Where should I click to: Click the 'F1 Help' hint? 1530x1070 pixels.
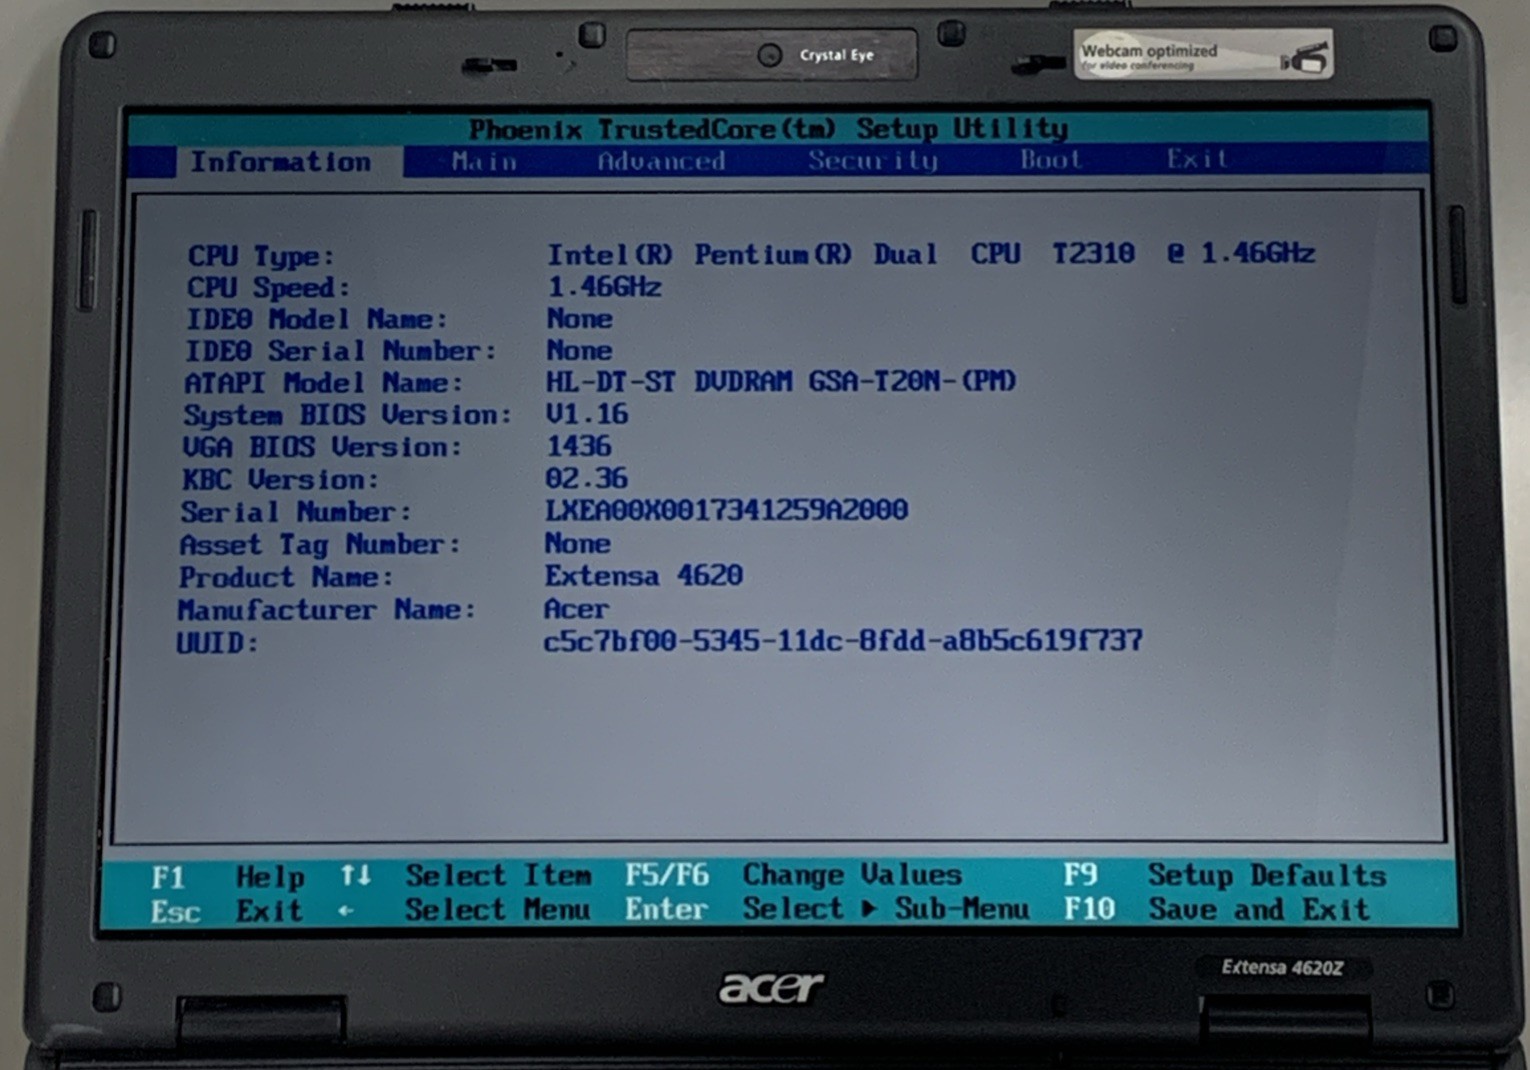pyautogui.click(x=228, y=878)
